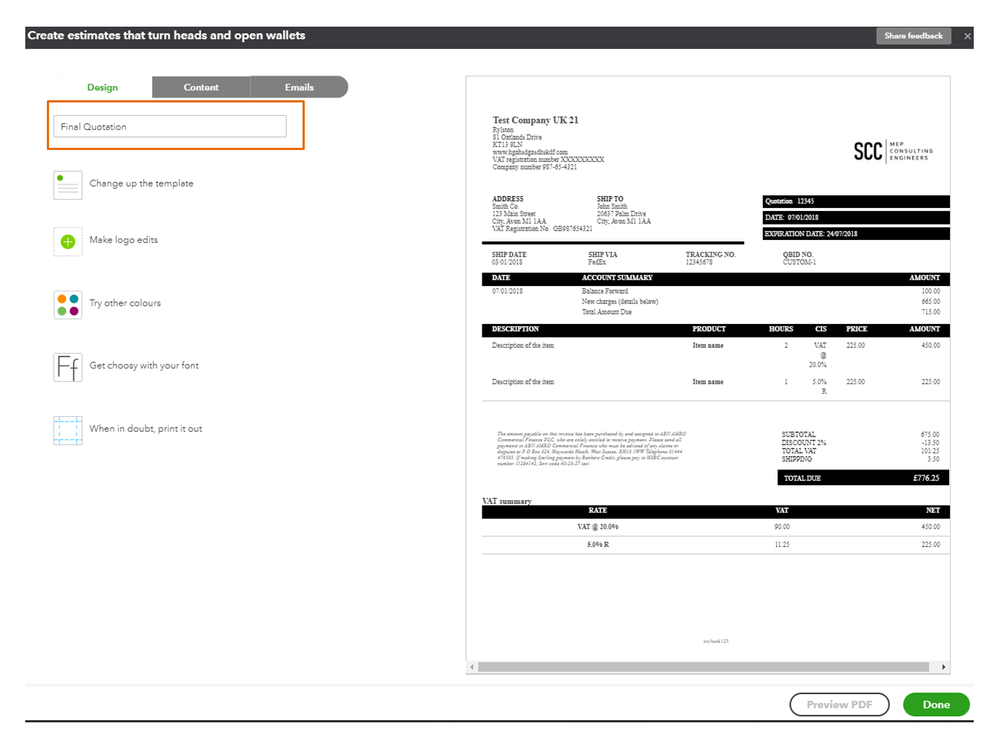This screenshot has width=999, height=749.
Task: Click Make logo edits text
Action: point(124,240)
